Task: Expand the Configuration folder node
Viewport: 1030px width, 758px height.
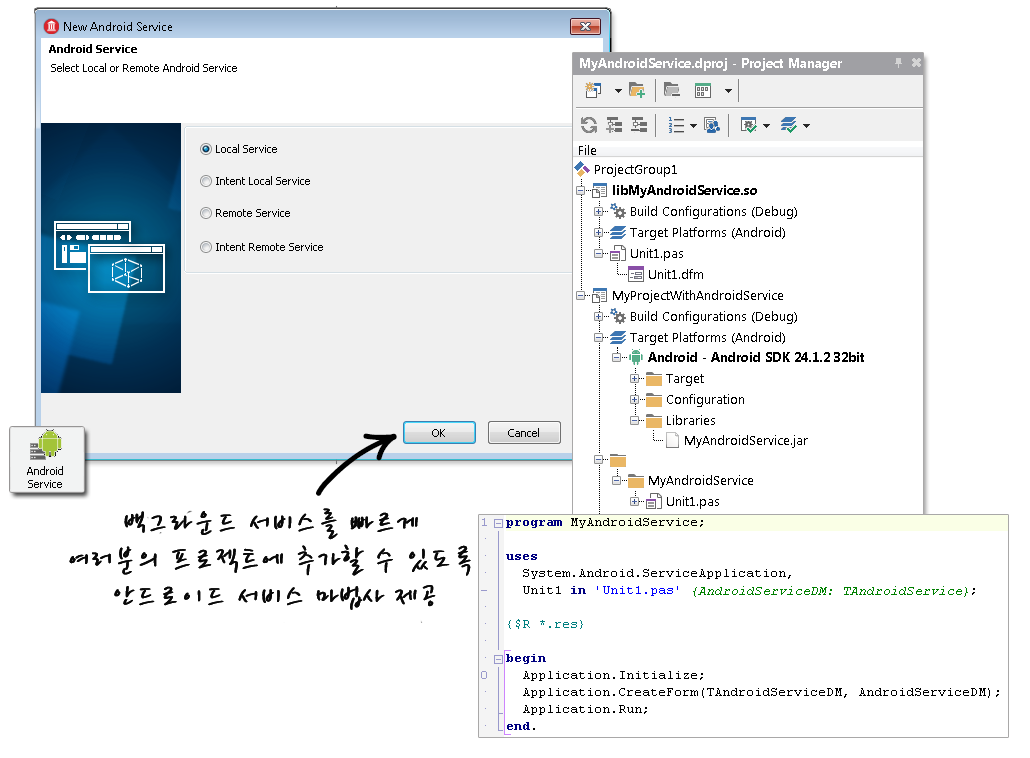Action: coord(635,400)
